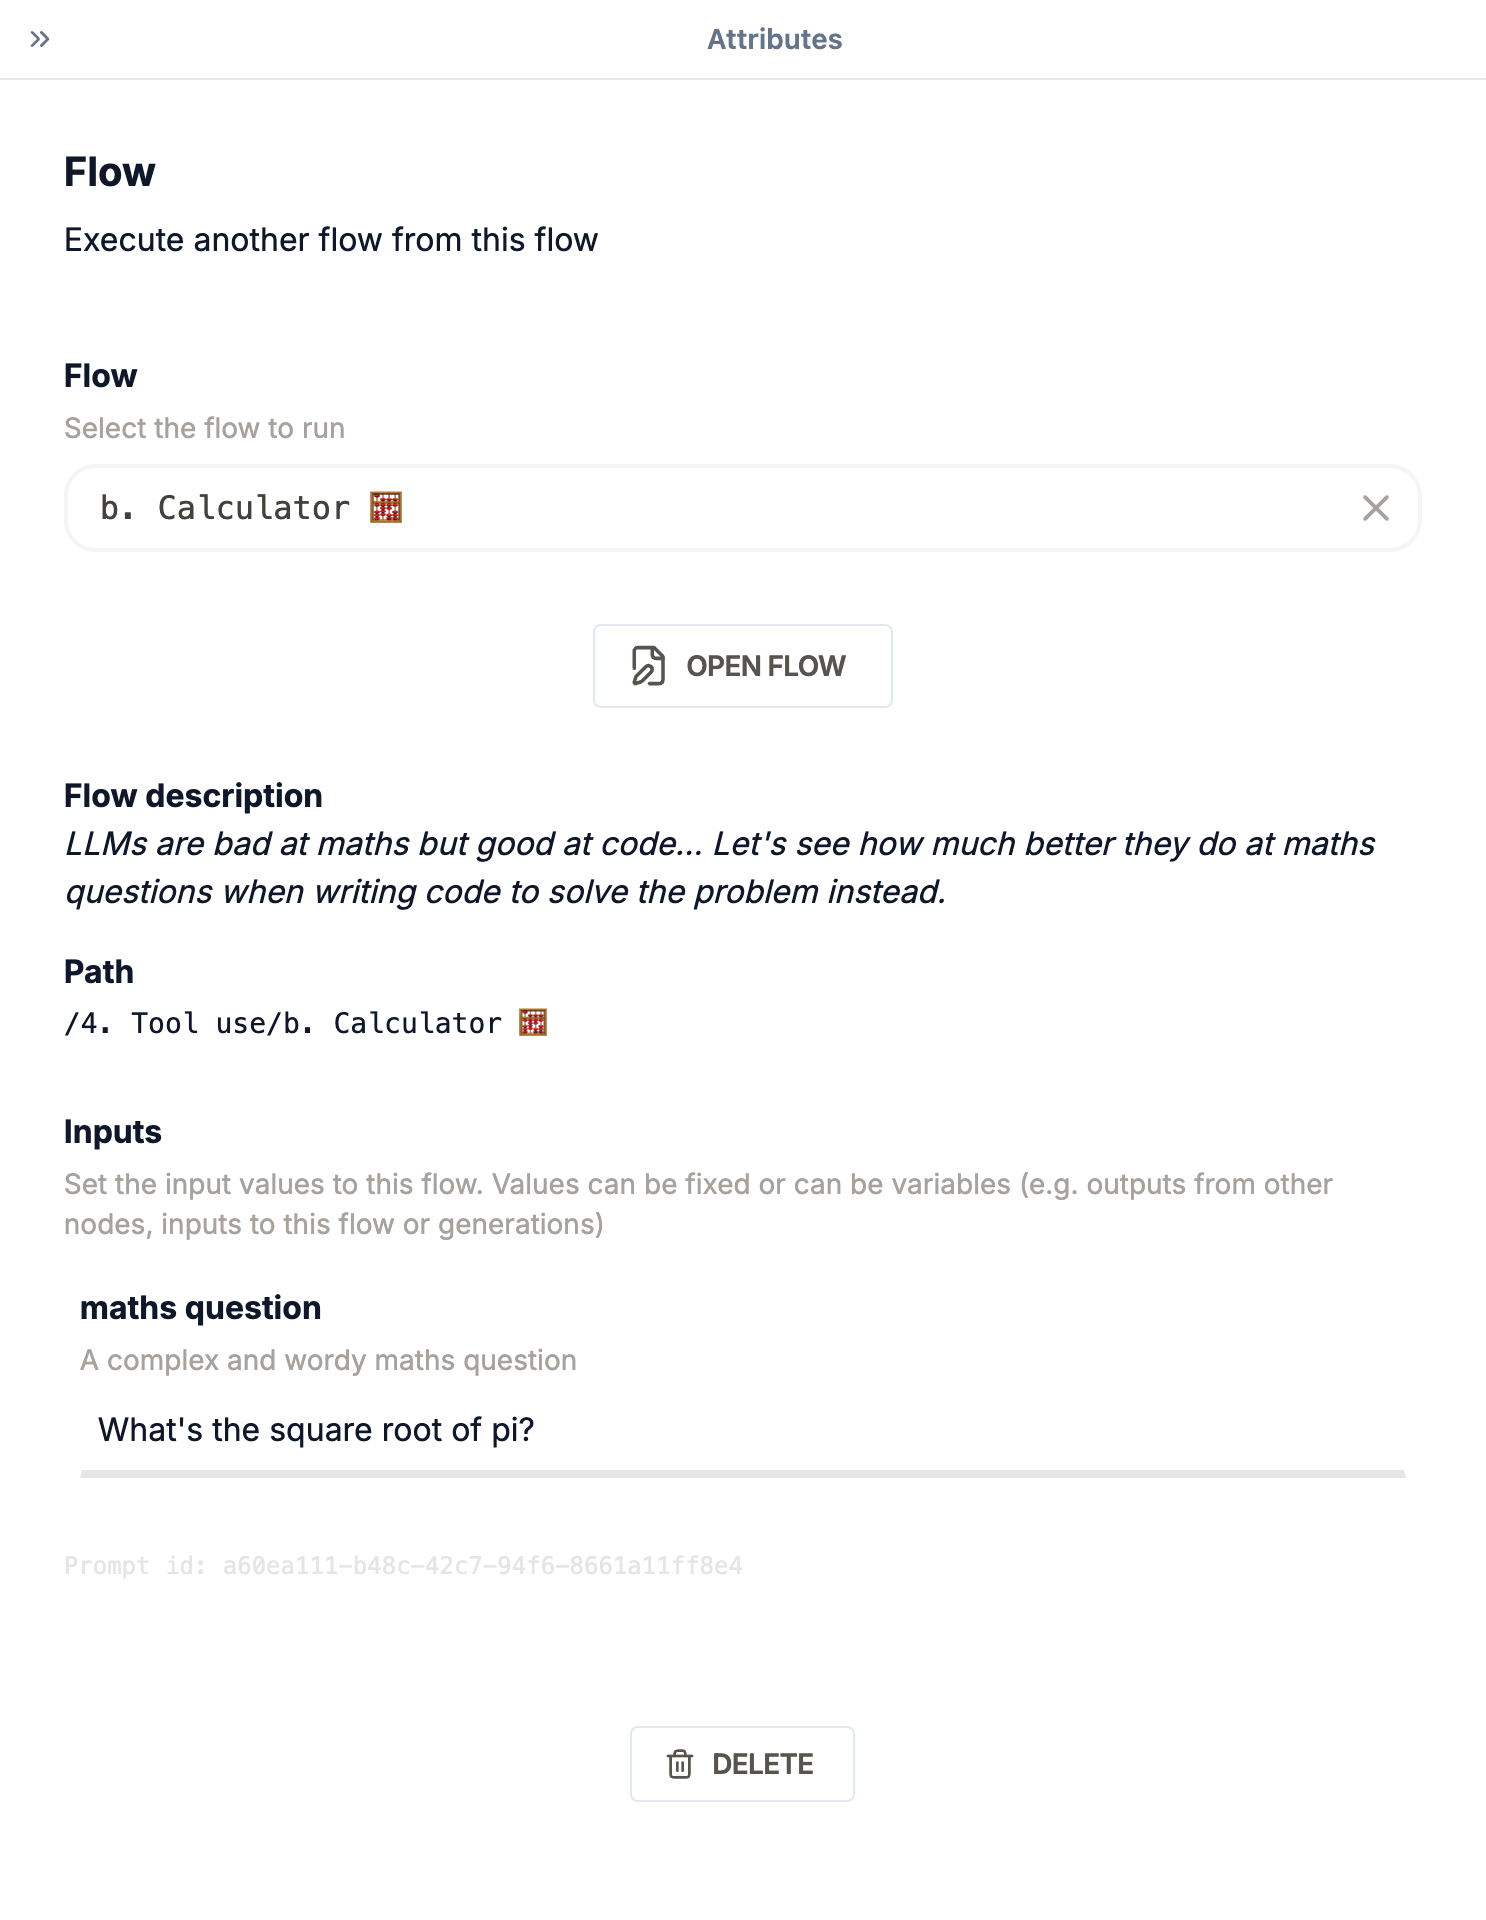Viewport: 1486px width, 1920px height.
Task: Clear the selected Calculator flow with the X
Action: [x=1375, y=508]
